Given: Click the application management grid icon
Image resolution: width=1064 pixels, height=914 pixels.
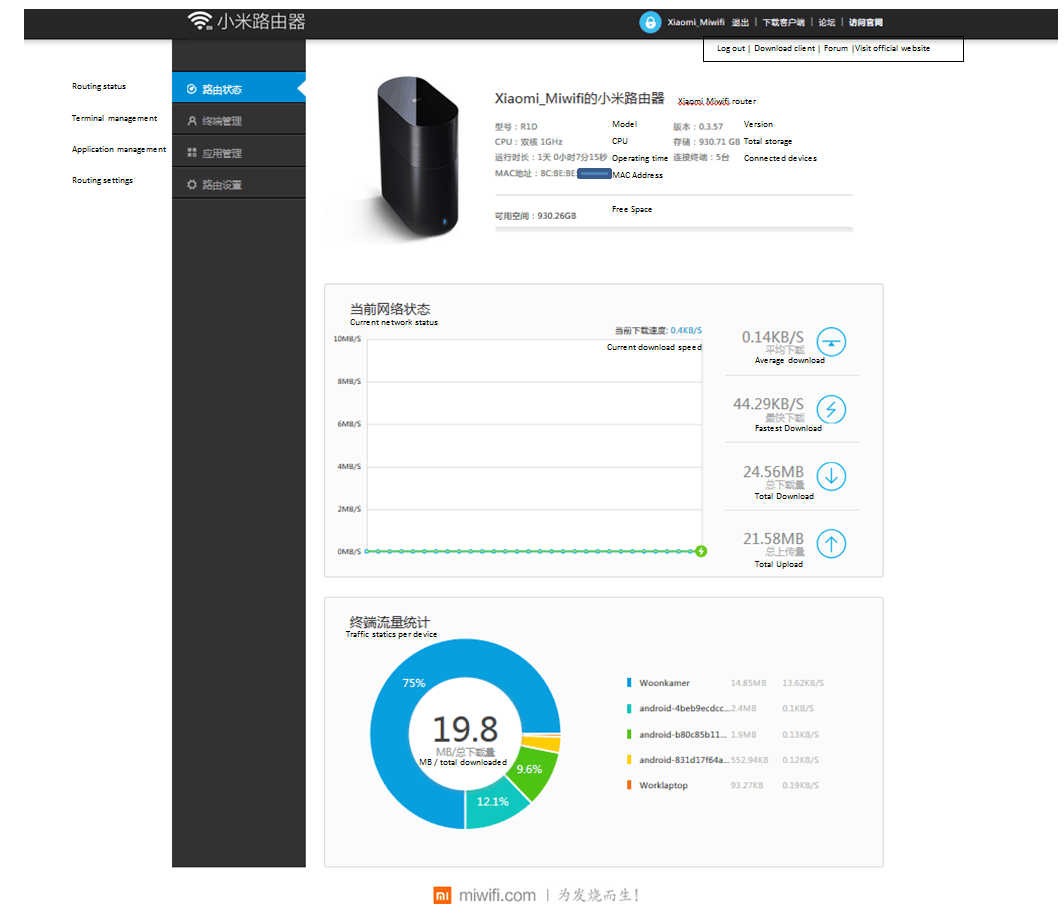Looking at the screenshot, I should click(192, 153).
